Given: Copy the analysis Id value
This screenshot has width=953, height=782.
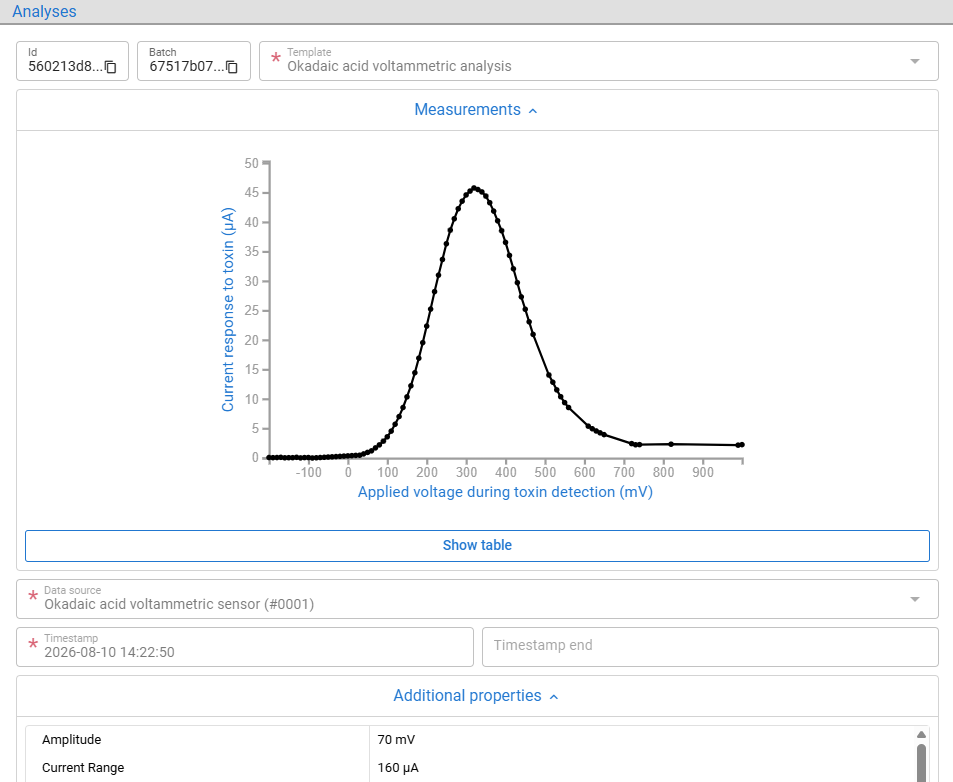Looking at the screenshot, I should 111,67.
